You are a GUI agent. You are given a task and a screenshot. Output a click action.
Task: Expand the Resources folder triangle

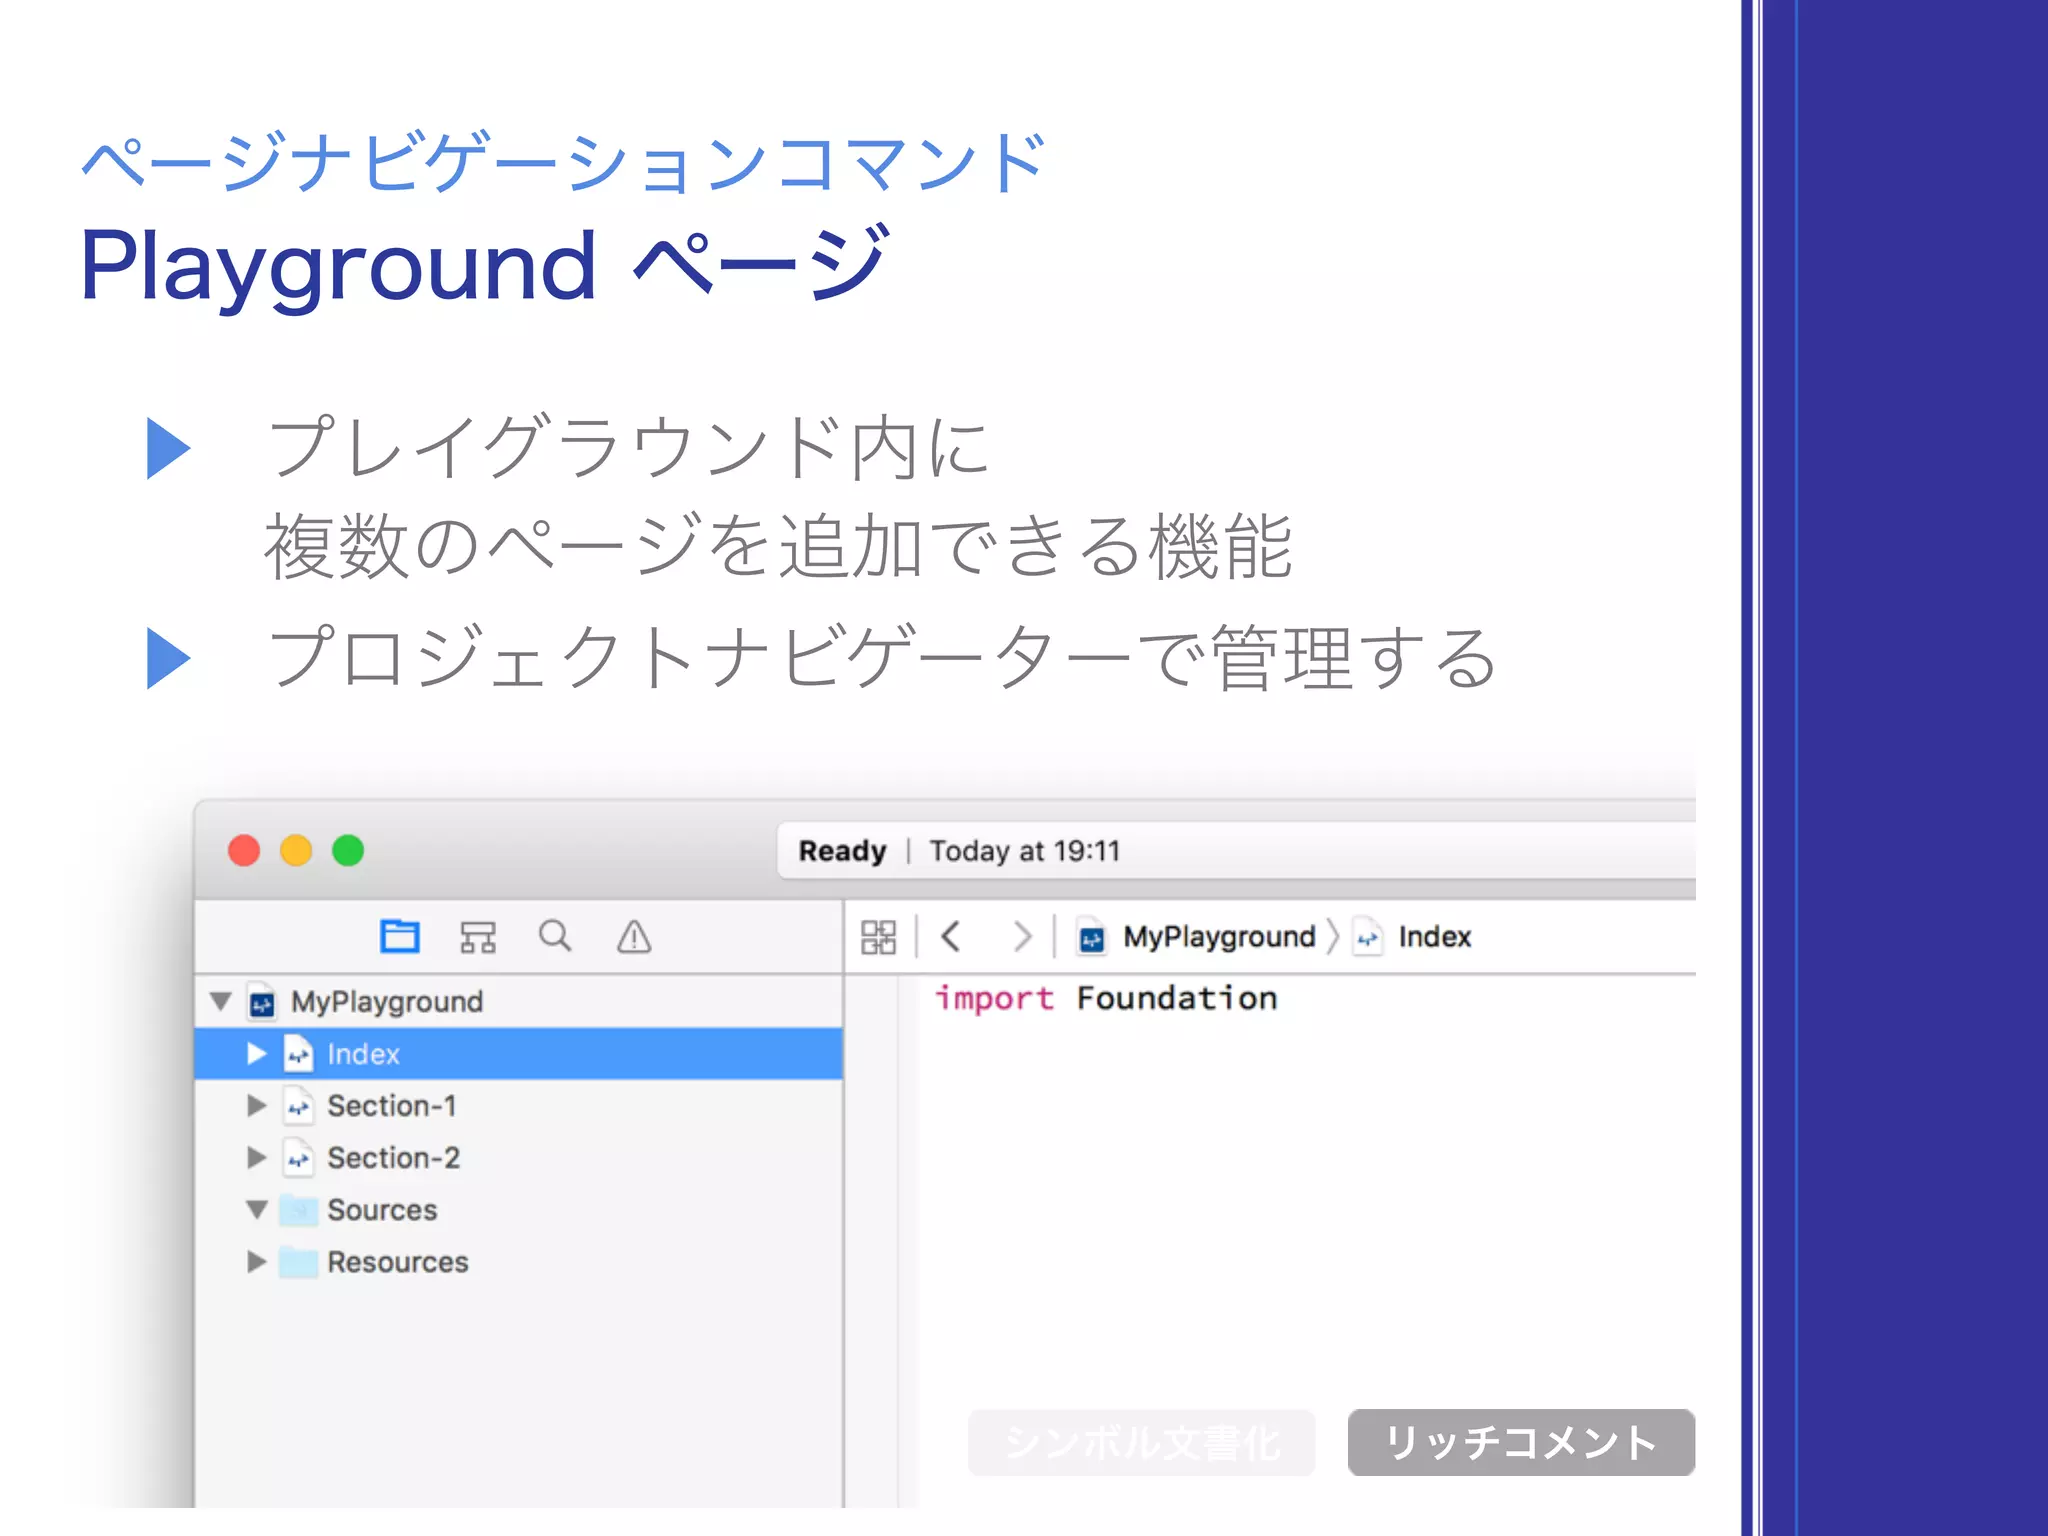click(257, 1262)
